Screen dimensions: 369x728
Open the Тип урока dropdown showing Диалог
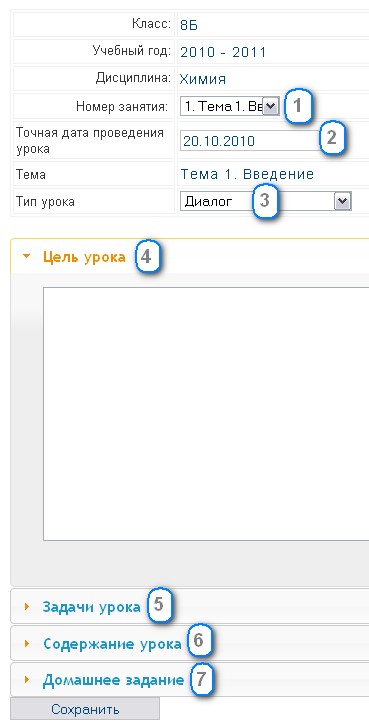(266, 202)
